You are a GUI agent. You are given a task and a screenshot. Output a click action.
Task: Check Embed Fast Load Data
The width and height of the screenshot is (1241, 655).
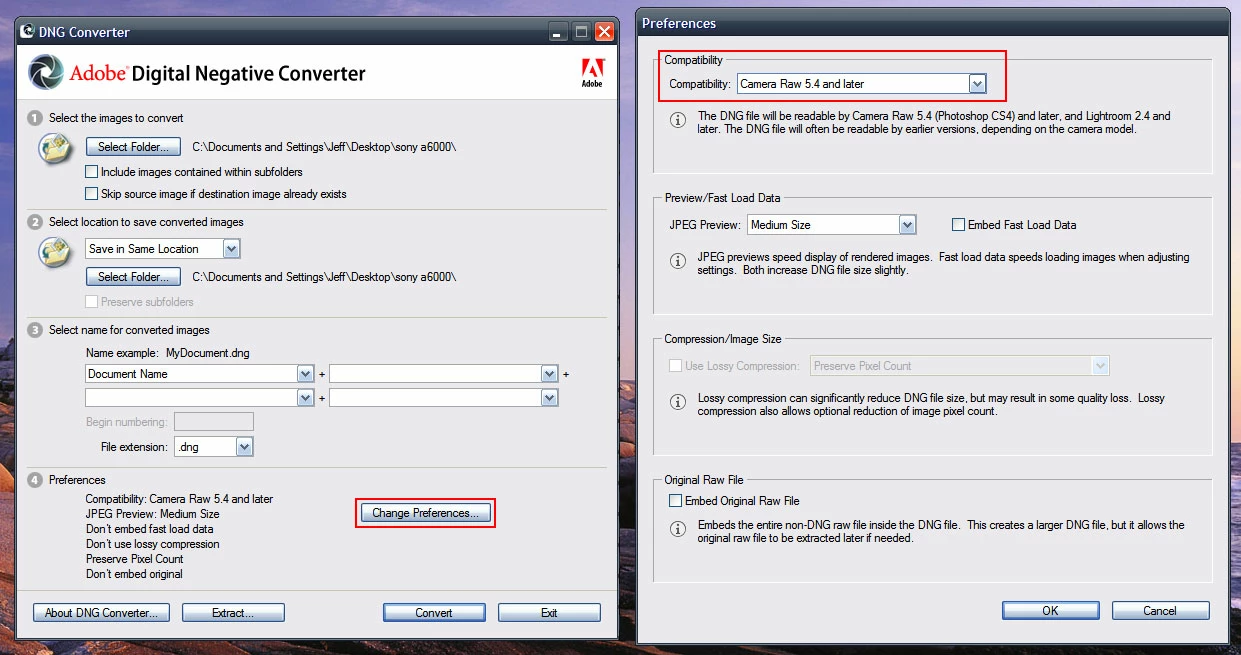coord(959,225)
